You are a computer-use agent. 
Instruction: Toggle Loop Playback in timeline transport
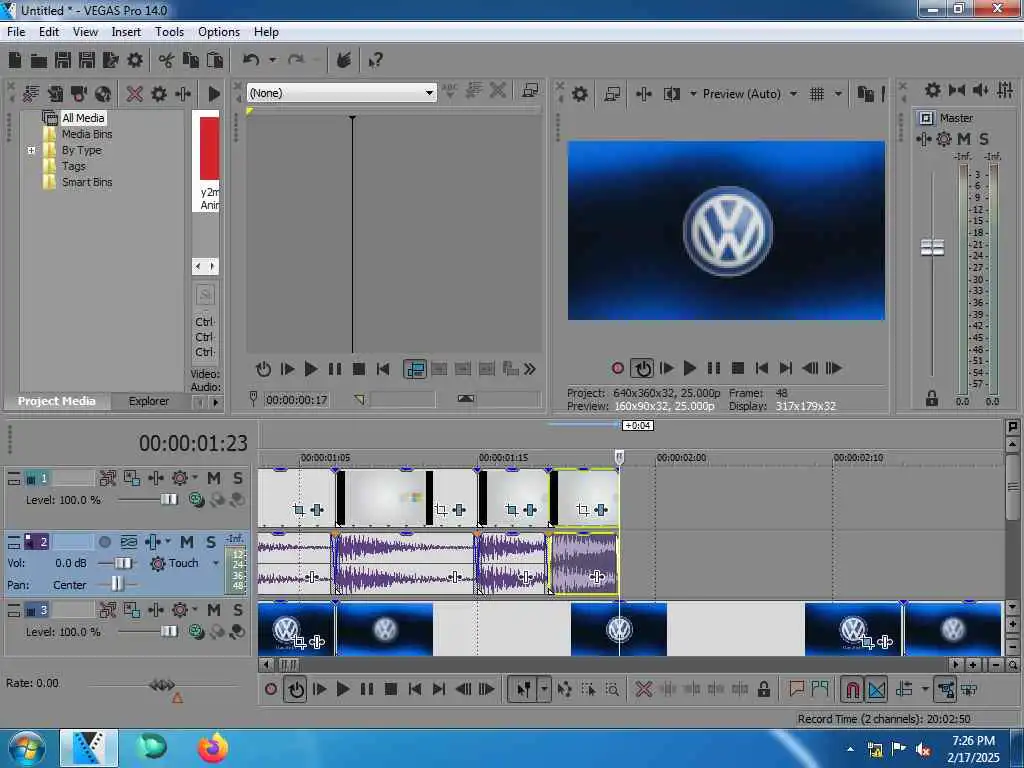(296, 689)
